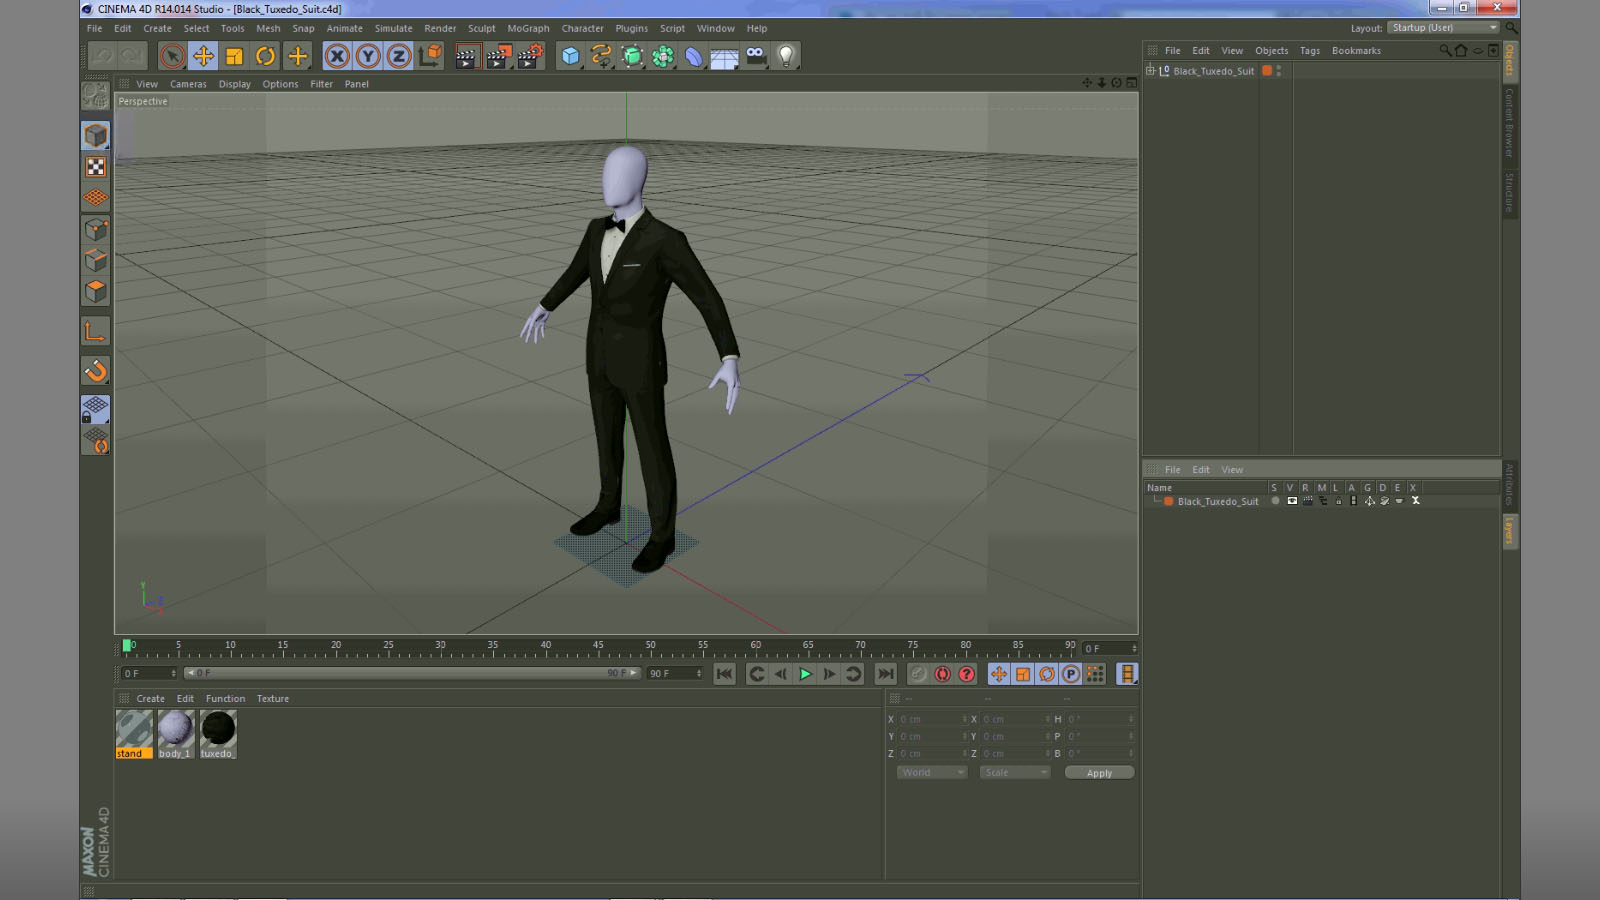Click Render to Picture Viewer icon
1600x900 pixels.
pos(498,56)
